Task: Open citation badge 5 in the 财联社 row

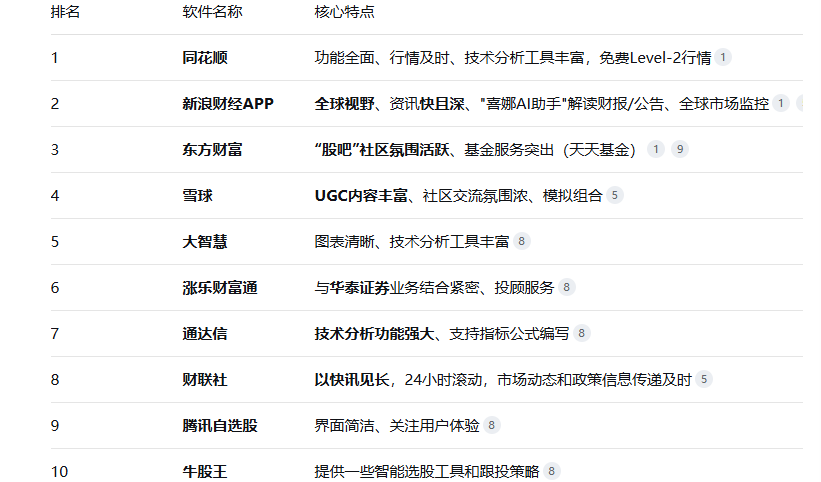Action: click(x=704, y=380)
